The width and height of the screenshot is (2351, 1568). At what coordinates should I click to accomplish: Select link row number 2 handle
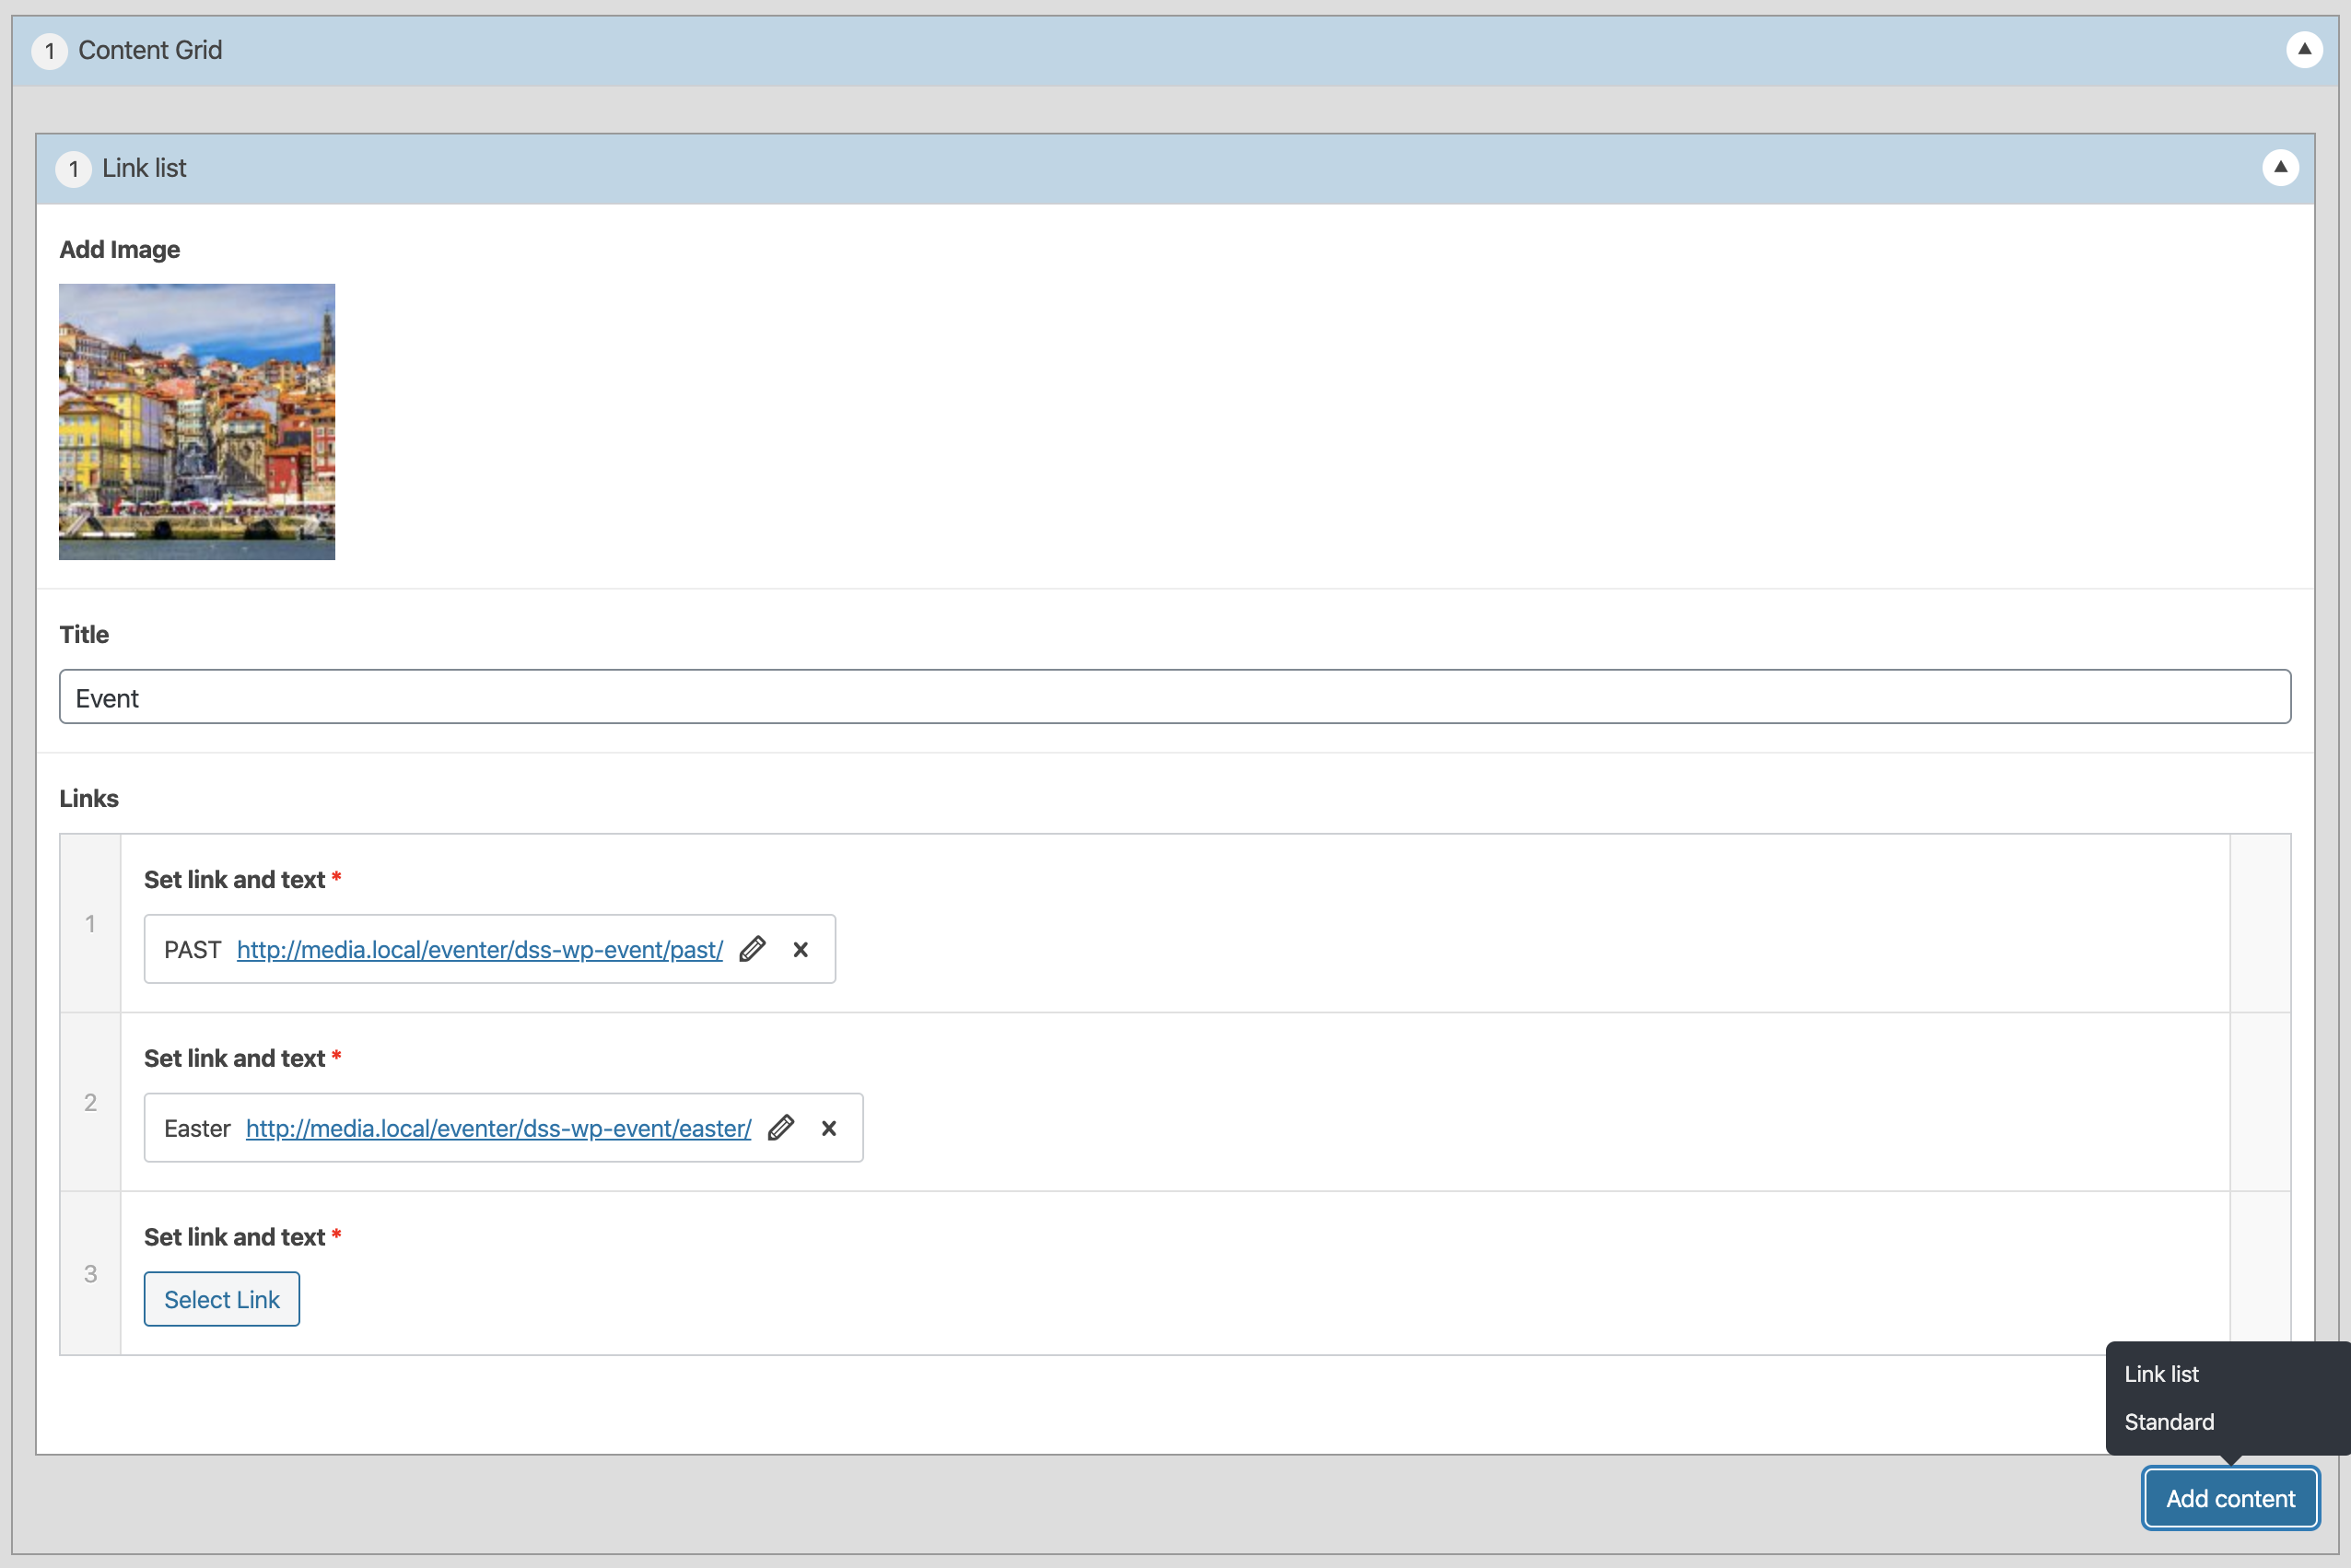(90, 1102)
